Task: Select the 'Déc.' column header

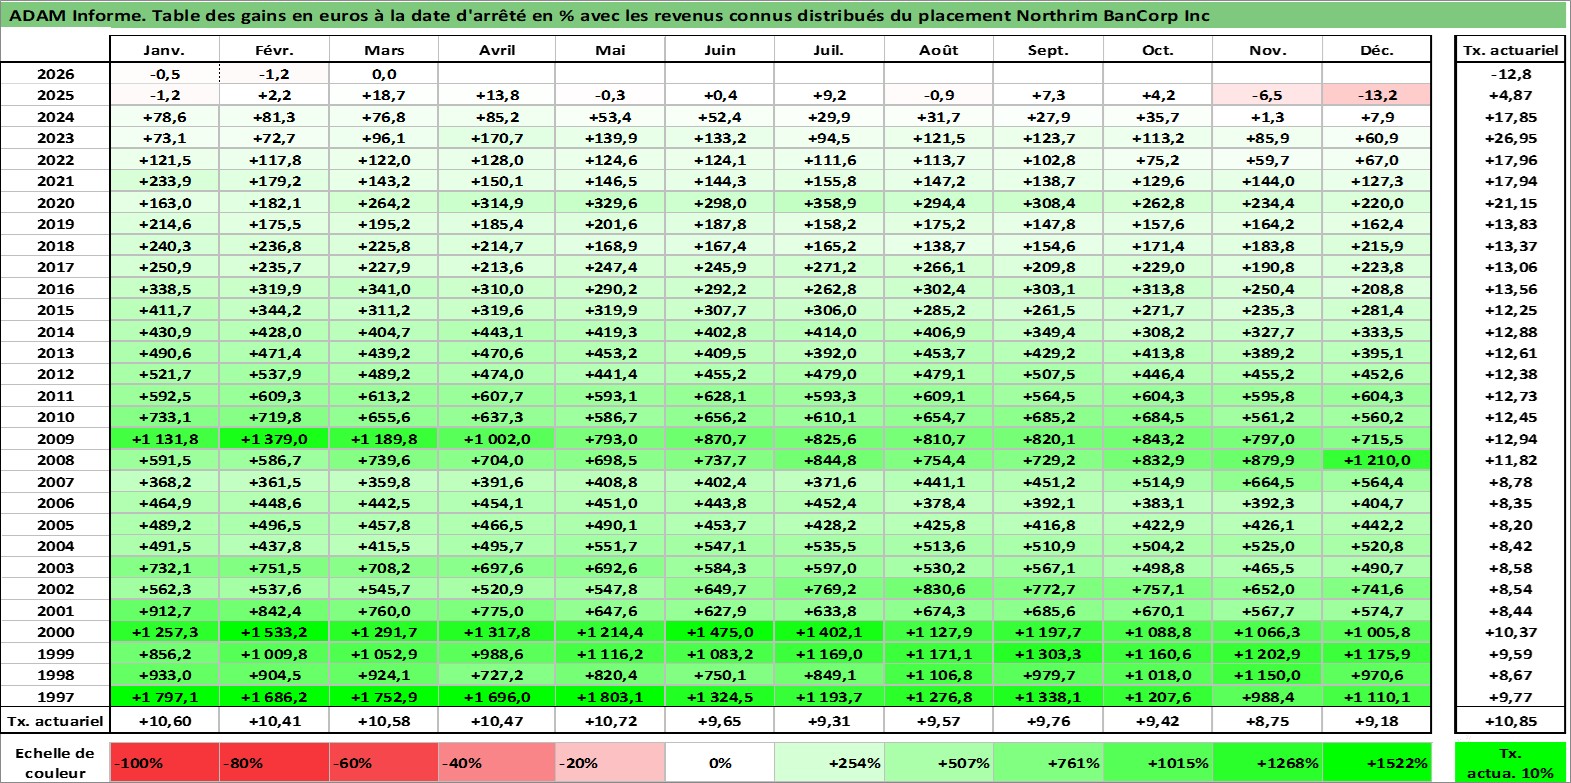Action: coord(1377,50)
